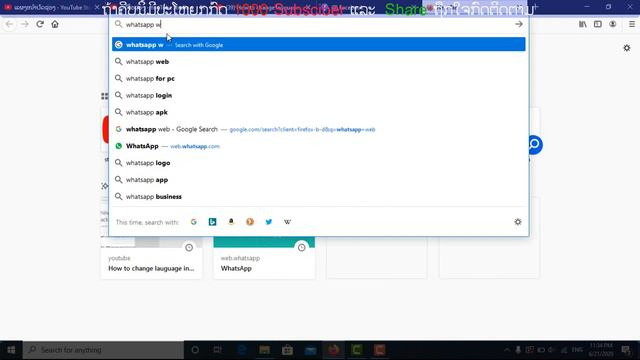Screen dimensions: 640x360
Task: Search this time with Bing icon
Action: point(212,222)
